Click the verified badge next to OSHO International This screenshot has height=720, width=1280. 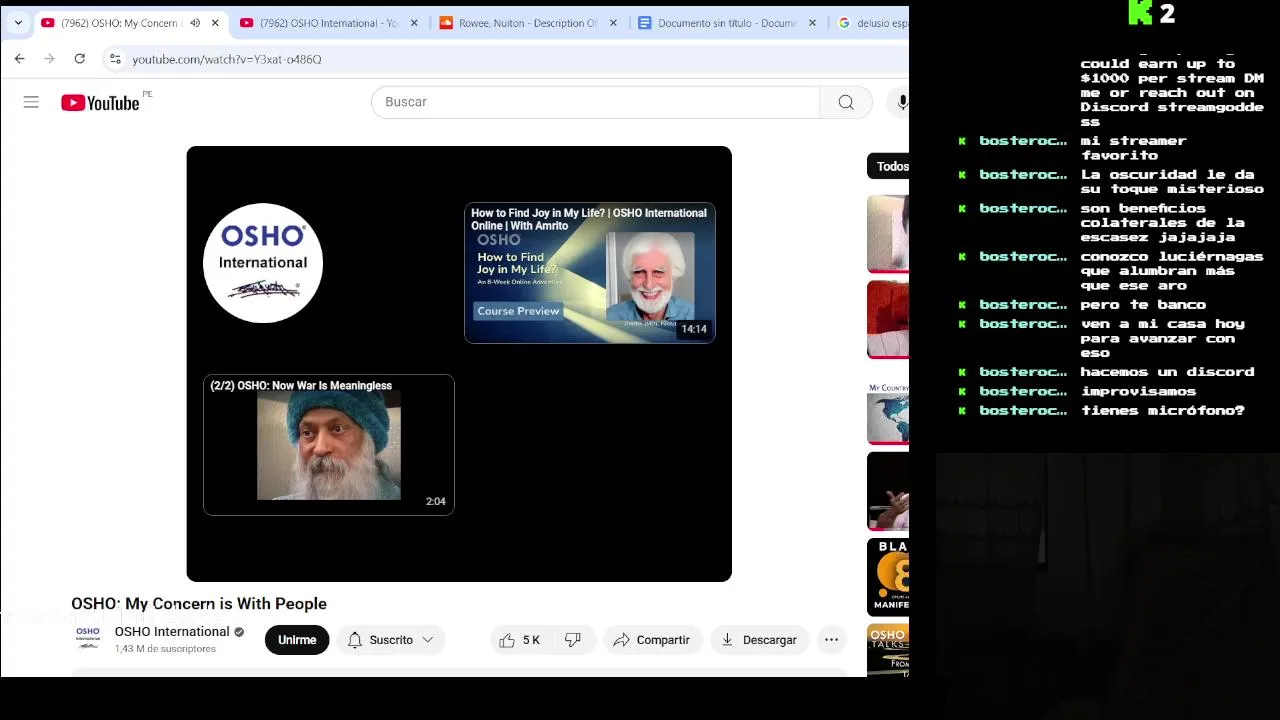[x=239, y=632]
